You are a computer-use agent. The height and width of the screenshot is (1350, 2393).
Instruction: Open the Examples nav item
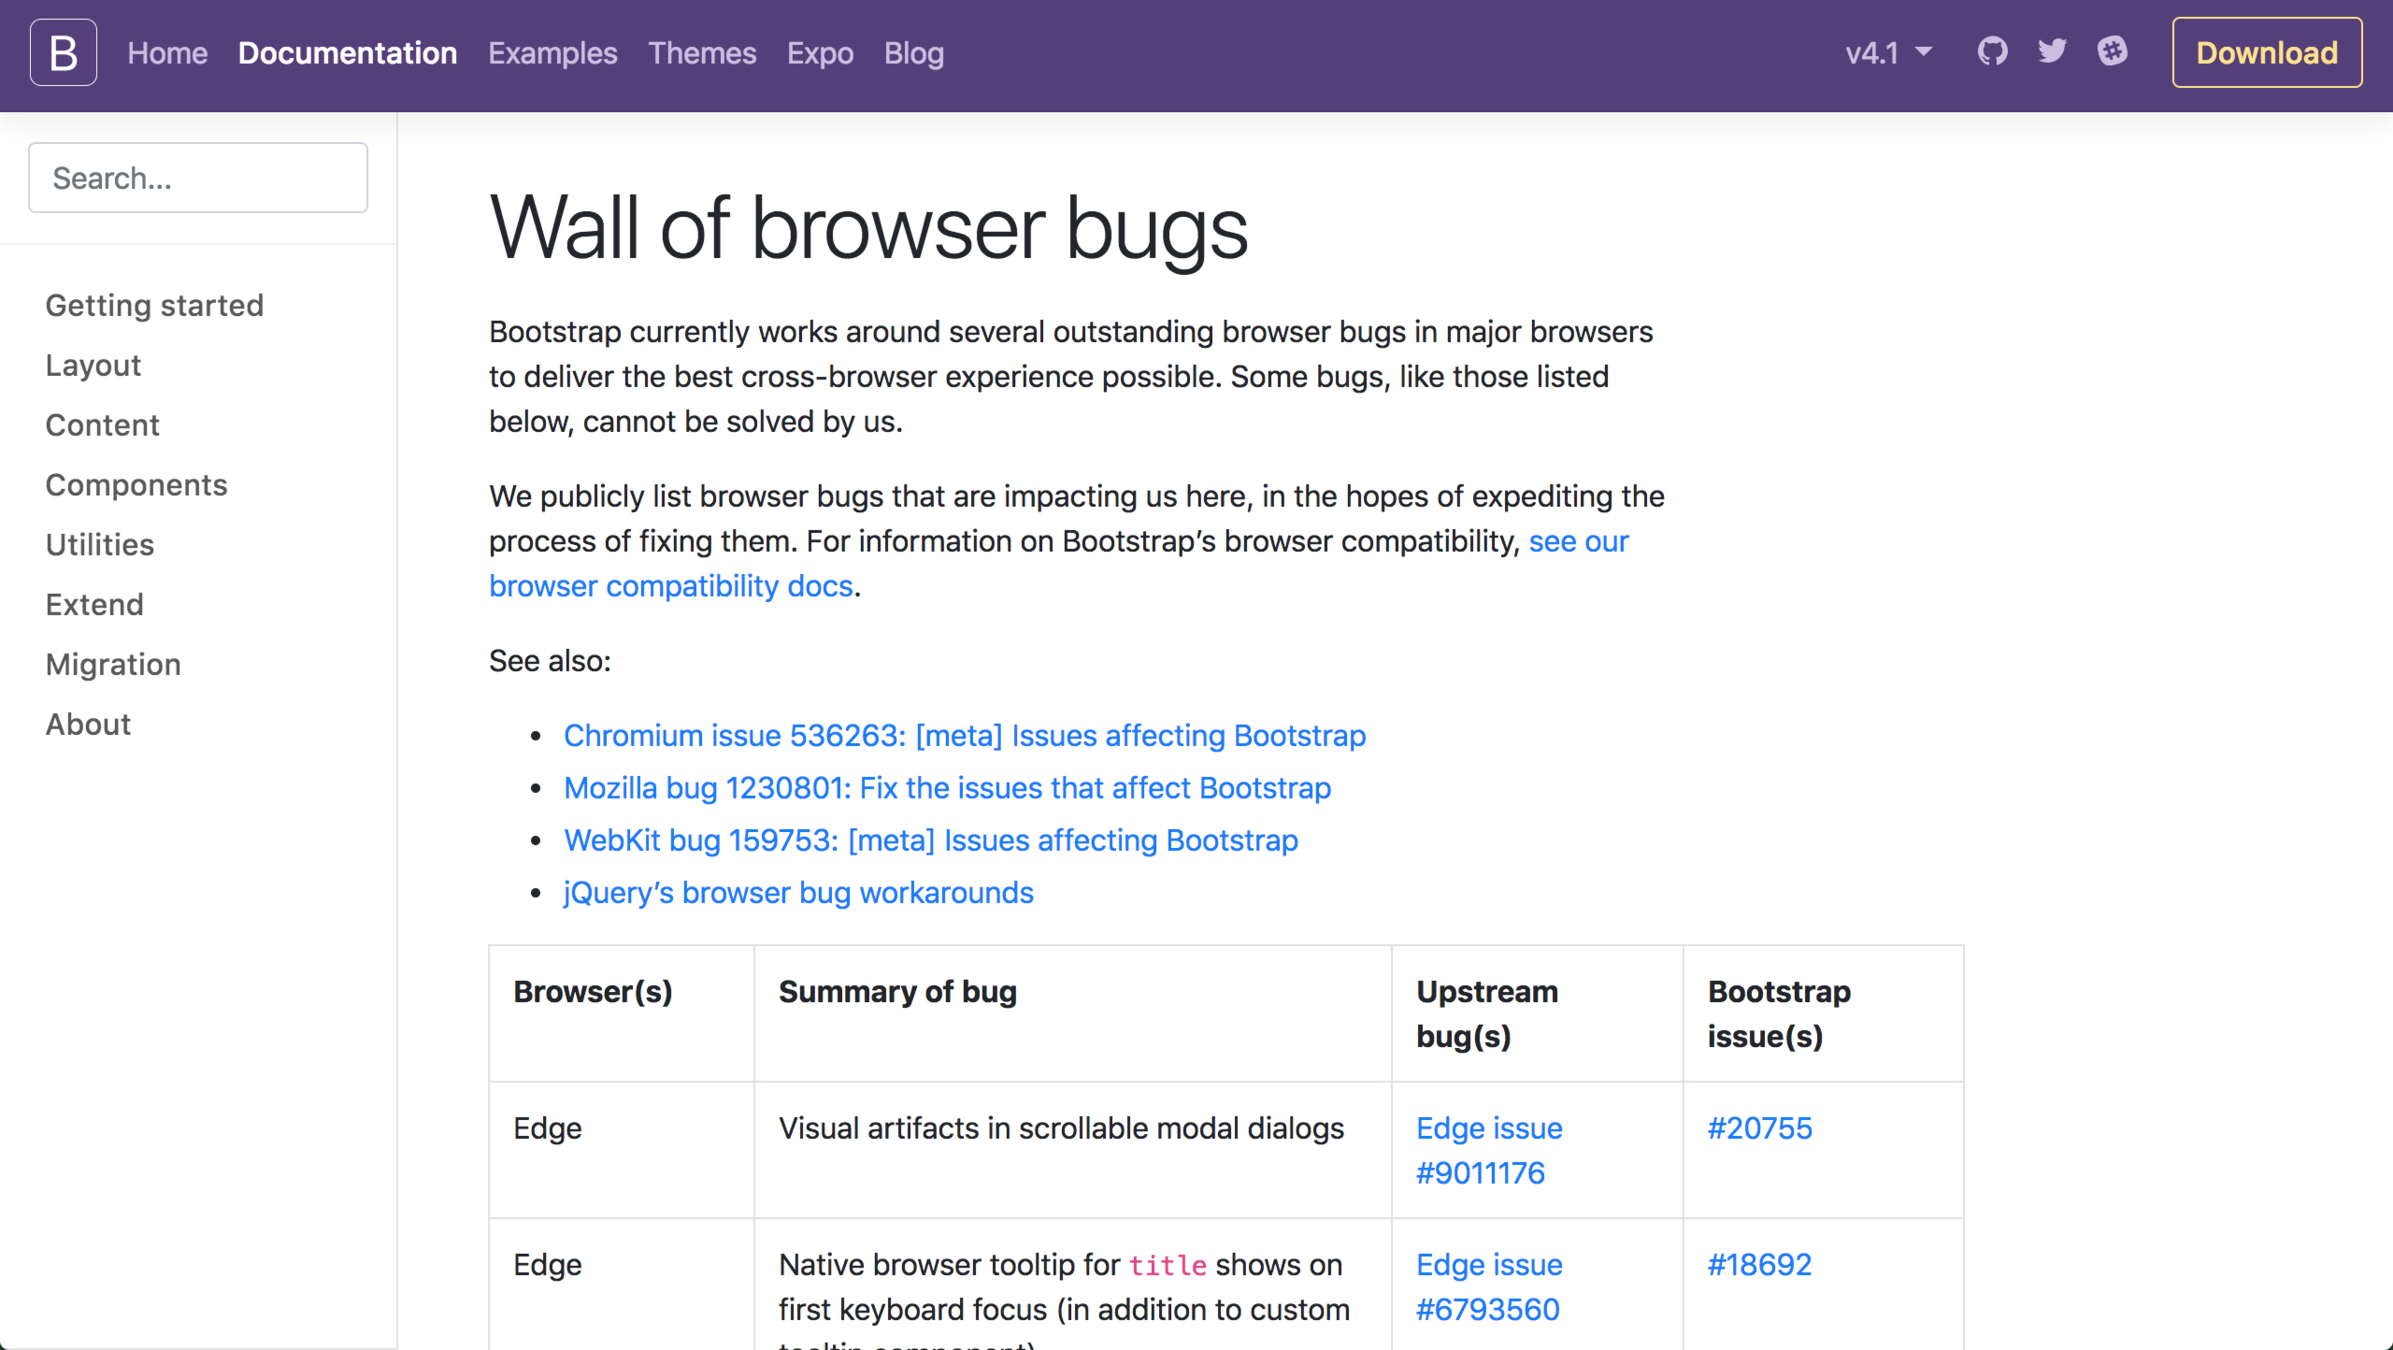(x=552, y=53)
